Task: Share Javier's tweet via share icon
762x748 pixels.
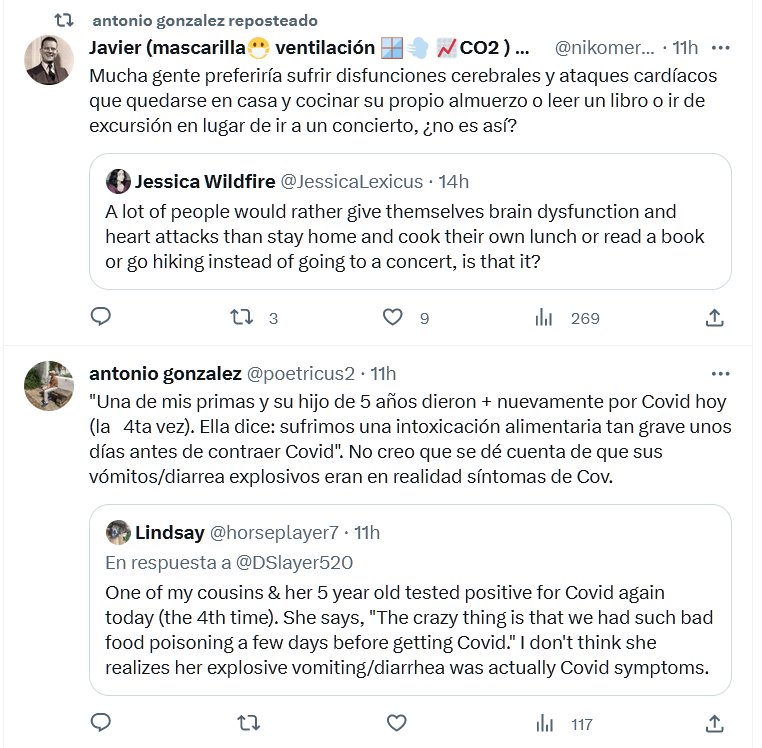Action: point(715,318)
